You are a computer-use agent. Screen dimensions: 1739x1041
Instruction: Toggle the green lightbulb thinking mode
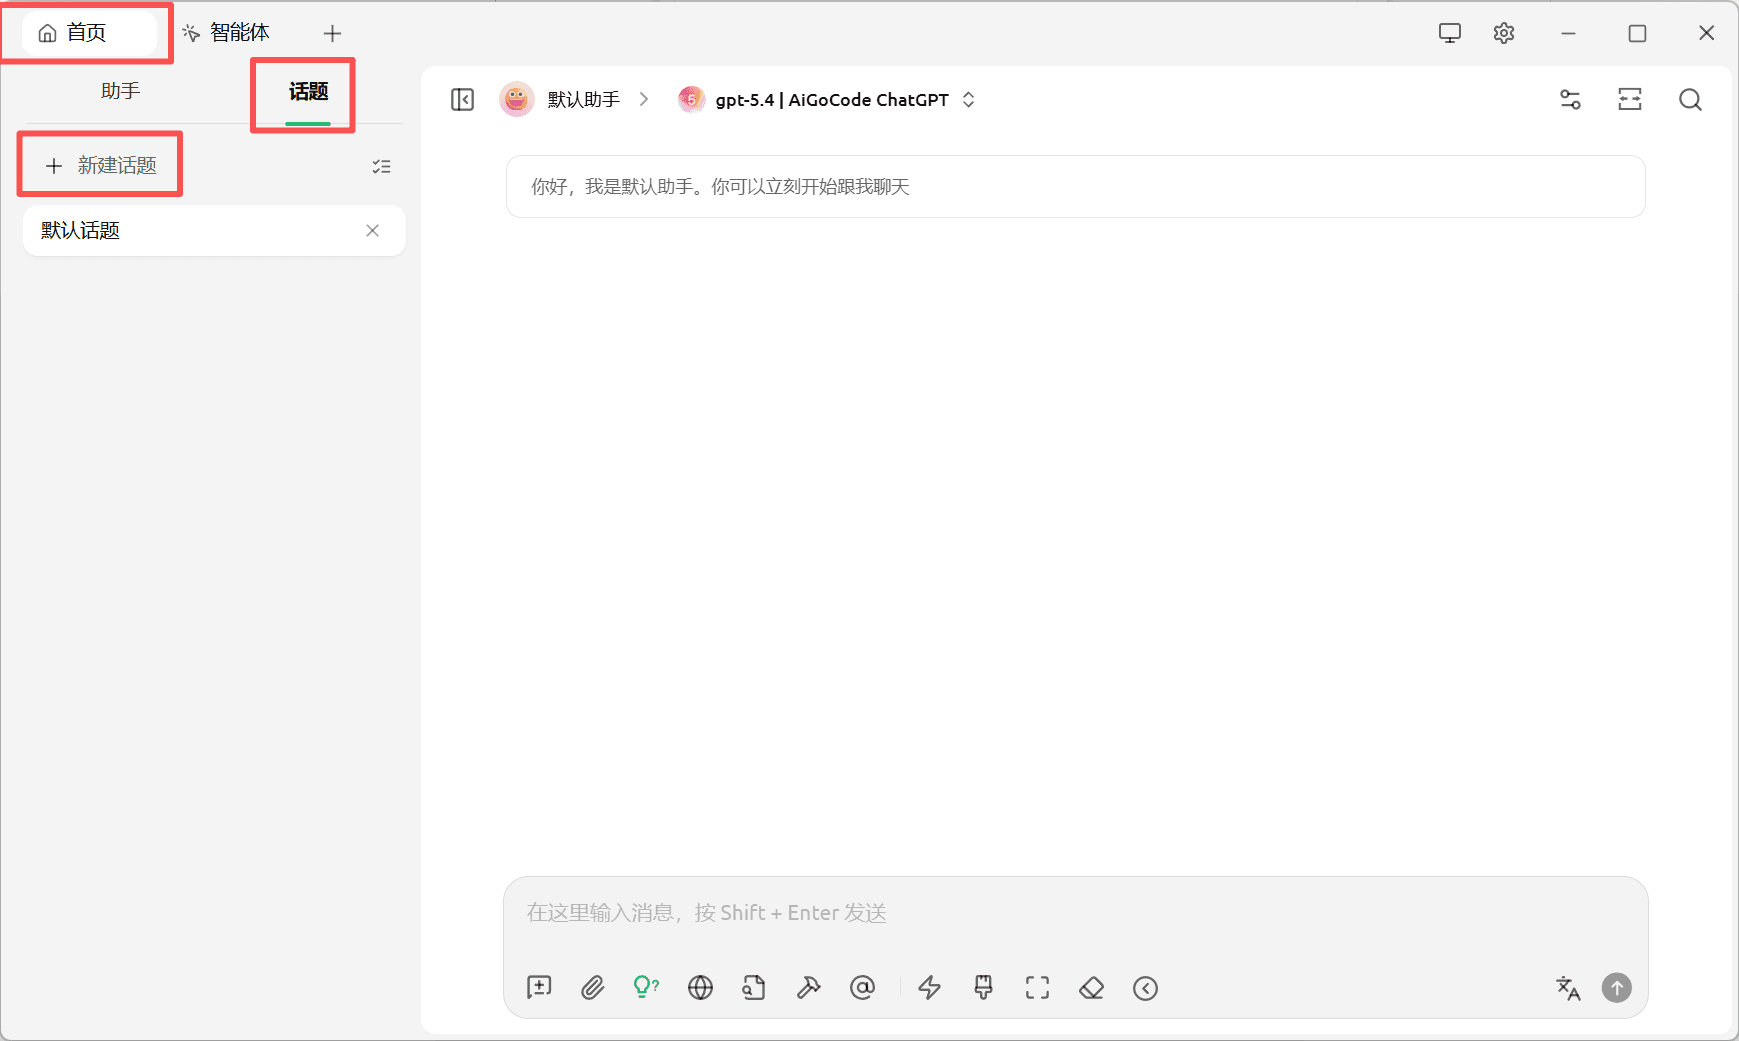click(646, 988)
